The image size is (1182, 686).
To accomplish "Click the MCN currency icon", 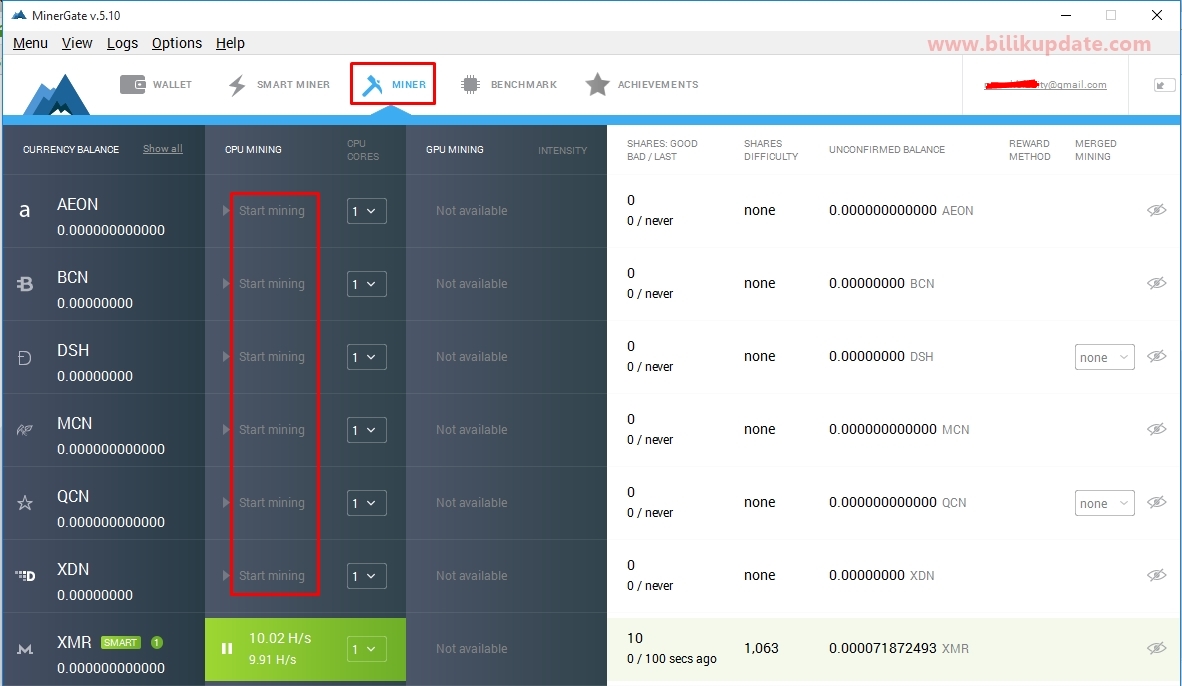I will (25, 428).
